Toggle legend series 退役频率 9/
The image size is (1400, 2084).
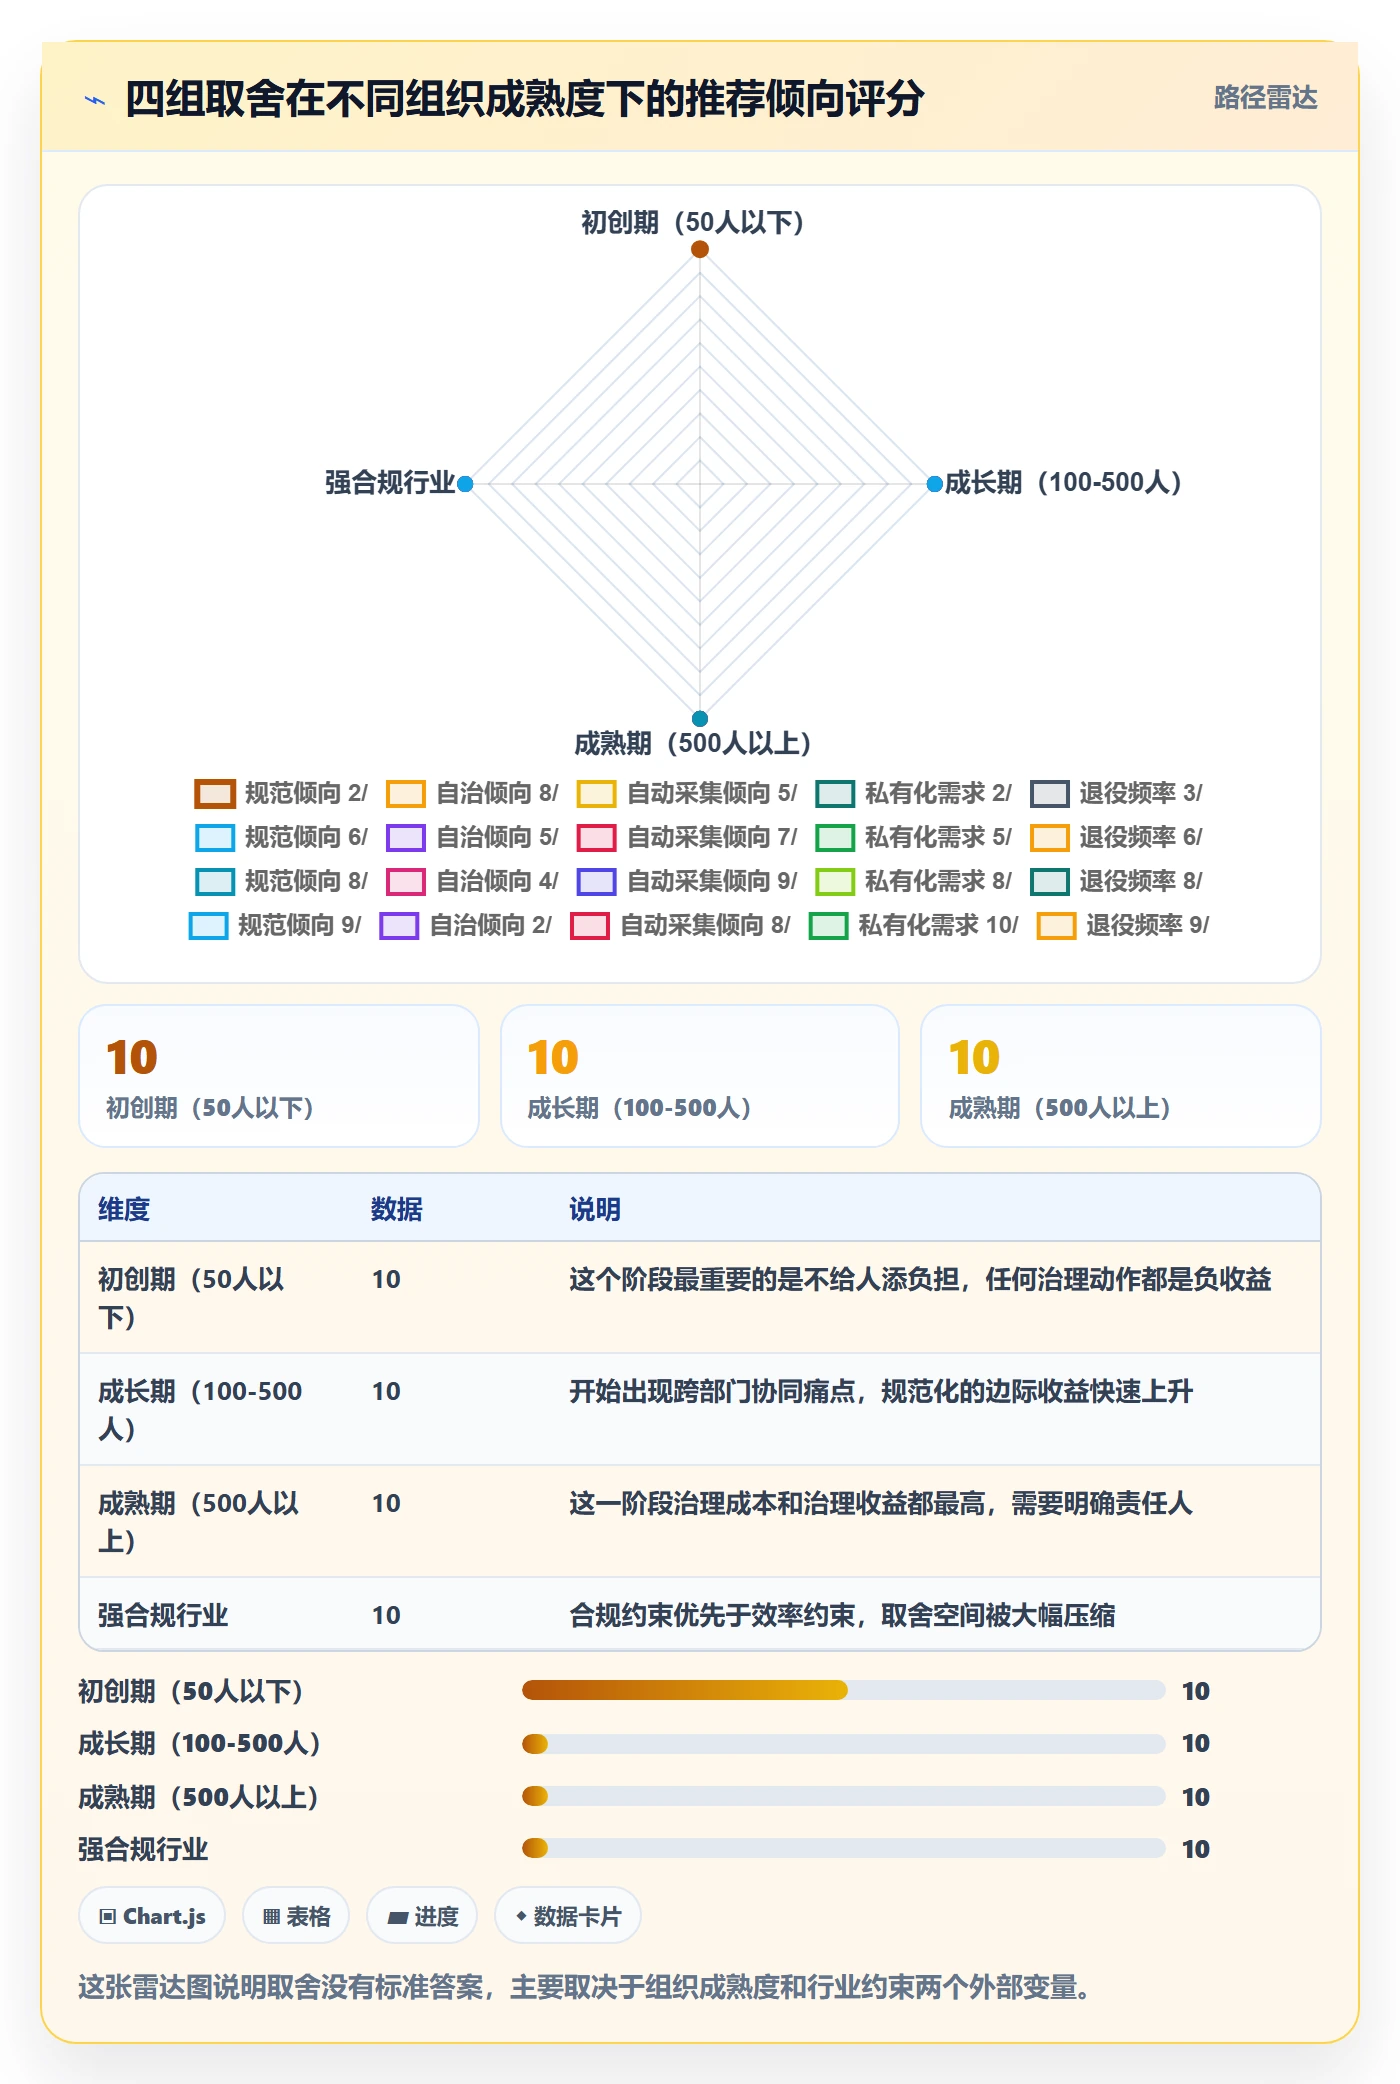(x=1123, y=925)
